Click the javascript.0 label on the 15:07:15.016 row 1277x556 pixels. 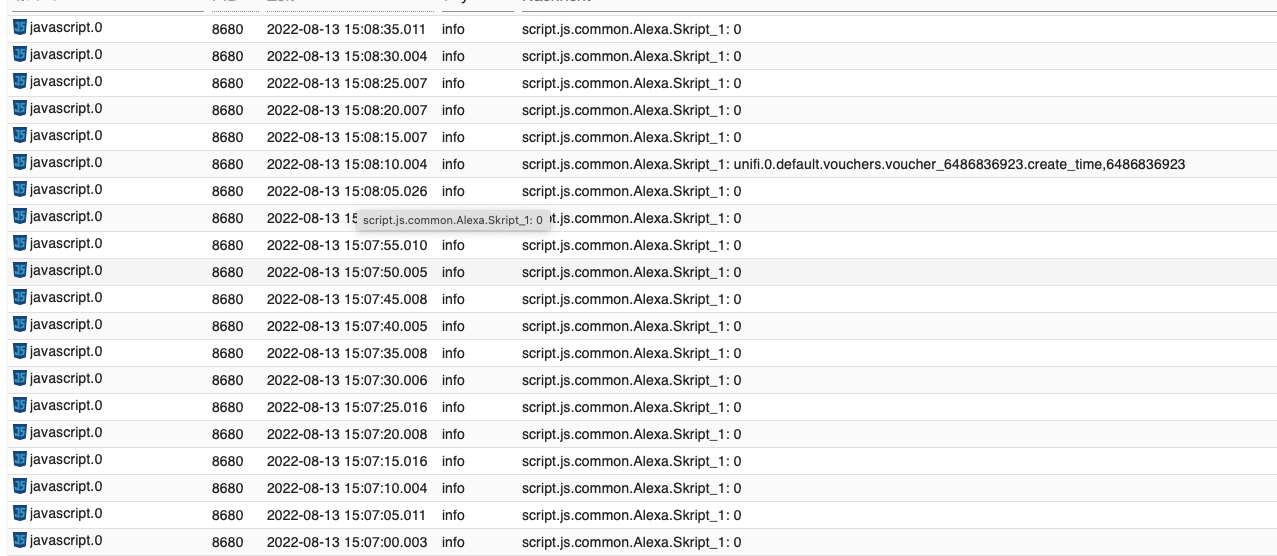click(66, 460)
